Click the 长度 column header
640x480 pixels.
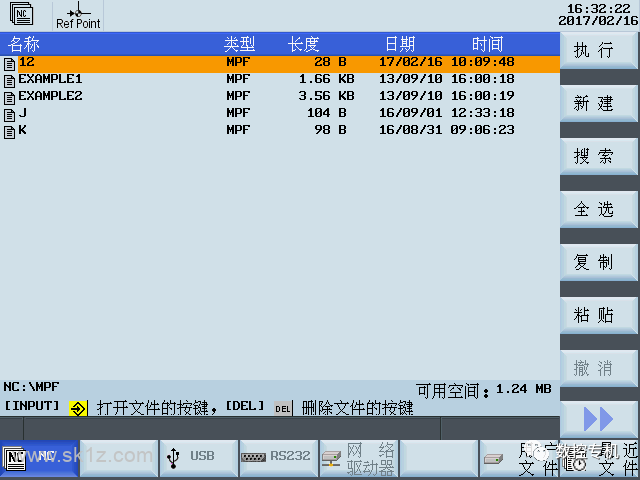(x=303, y=44)
